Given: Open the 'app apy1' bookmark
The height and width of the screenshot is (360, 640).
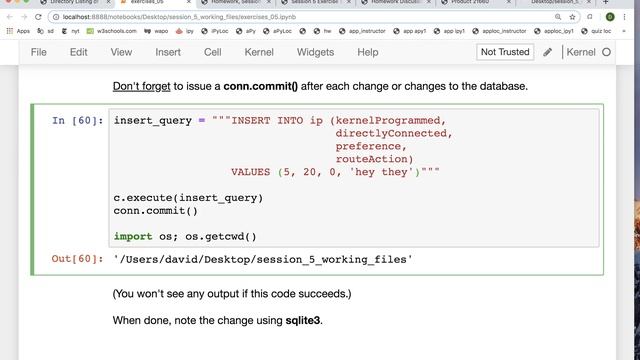Looking at the screenshot, I should click(410, 31).
